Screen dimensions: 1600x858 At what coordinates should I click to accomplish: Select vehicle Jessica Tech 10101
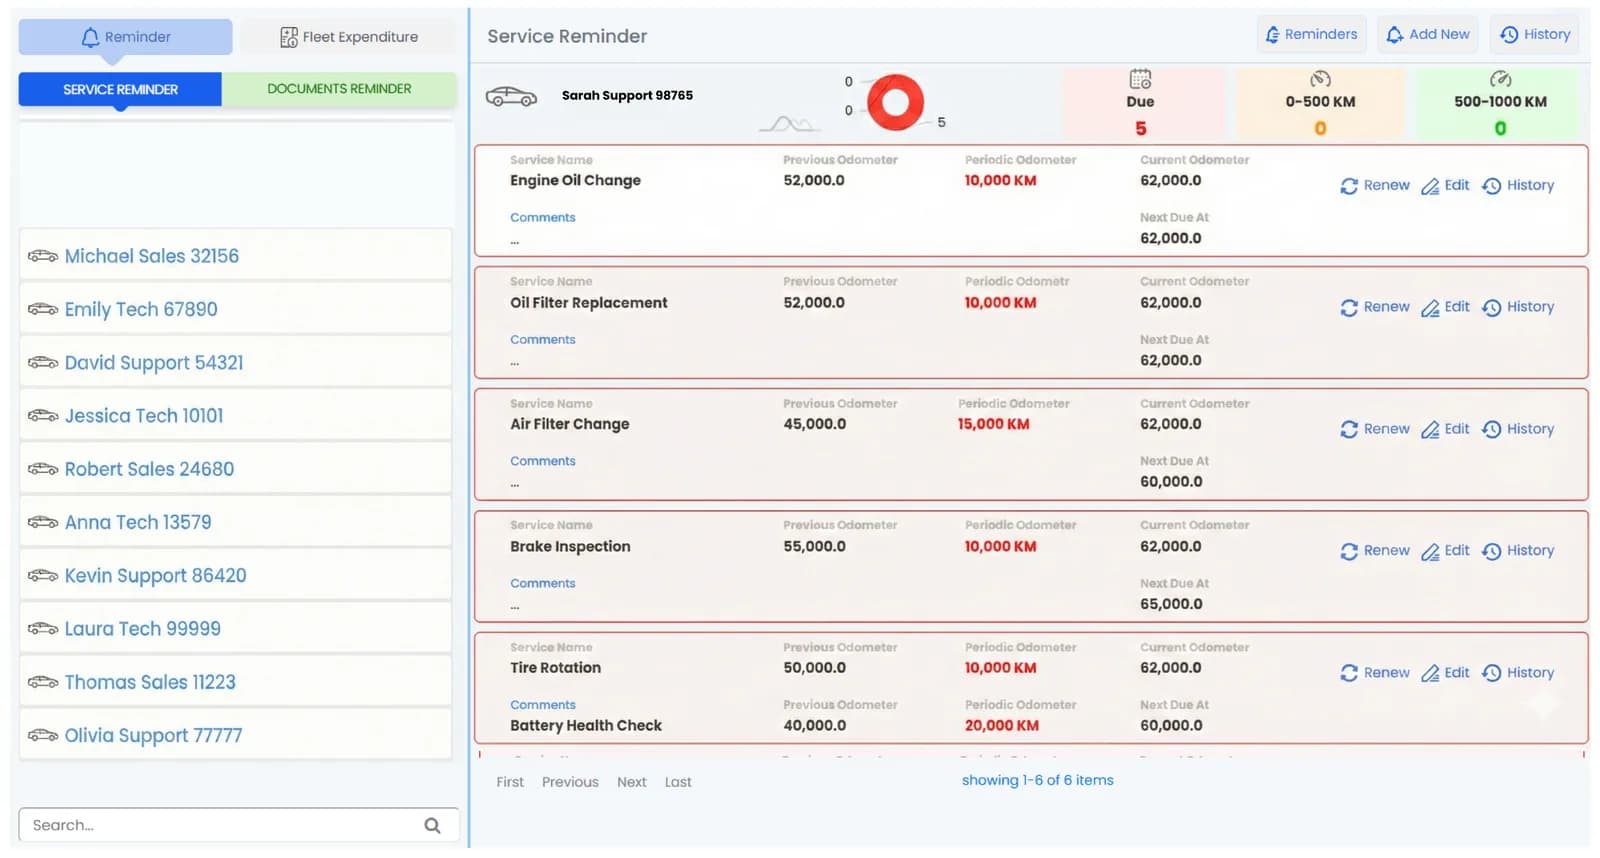235,414
